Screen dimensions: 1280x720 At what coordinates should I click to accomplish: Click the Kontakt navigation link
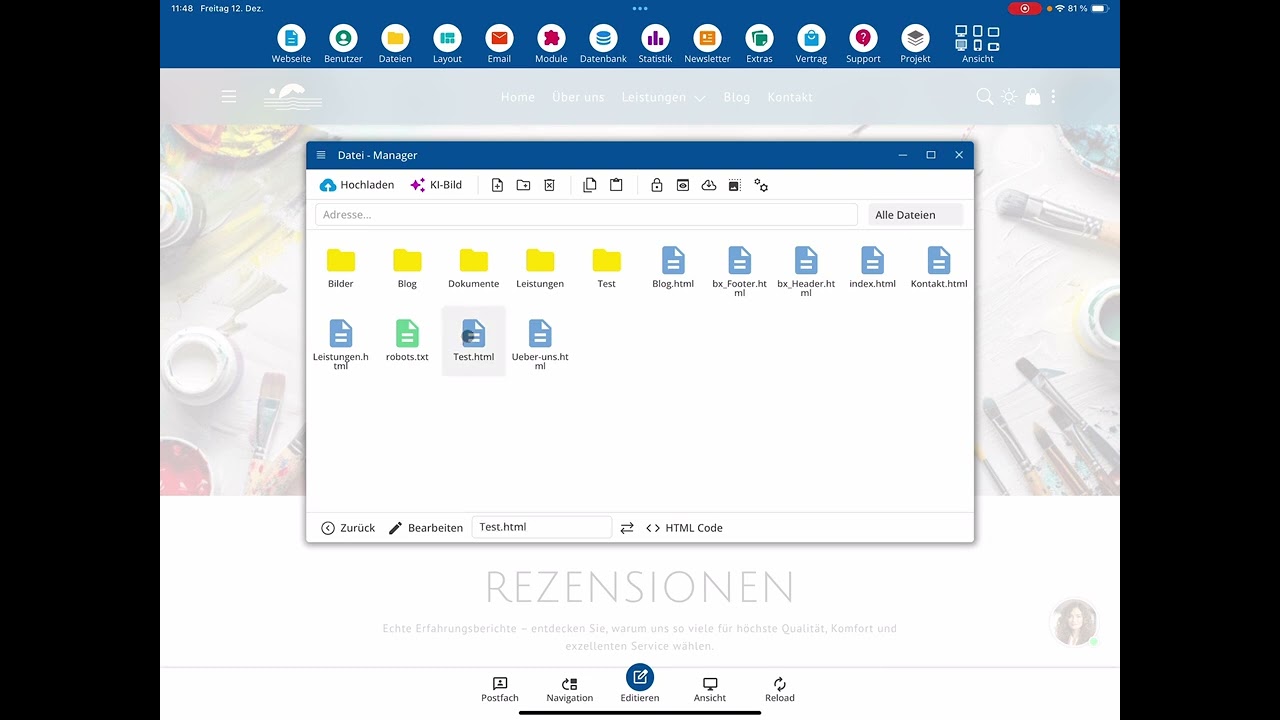(790, 97)
